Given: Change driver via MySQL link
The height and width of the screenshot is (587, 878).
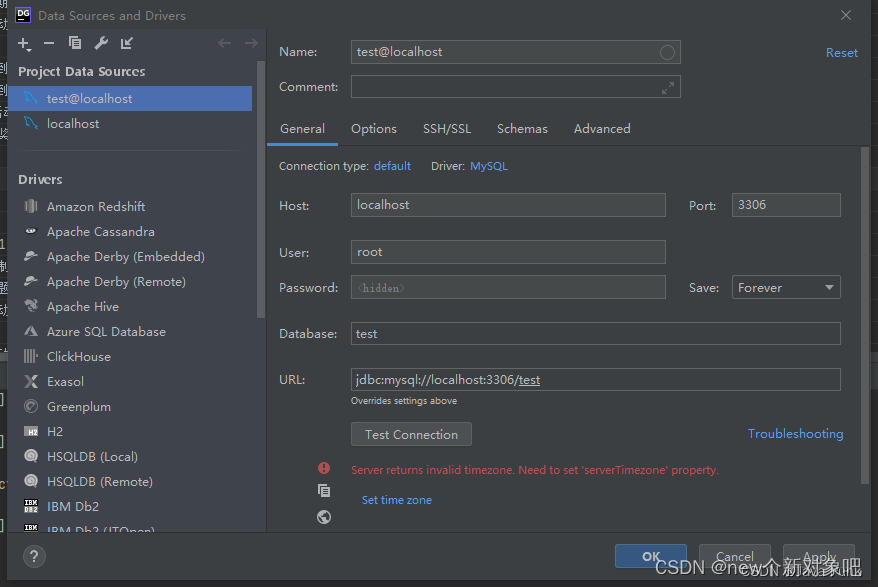Looking at the screenshot, I should pos(489,166).
